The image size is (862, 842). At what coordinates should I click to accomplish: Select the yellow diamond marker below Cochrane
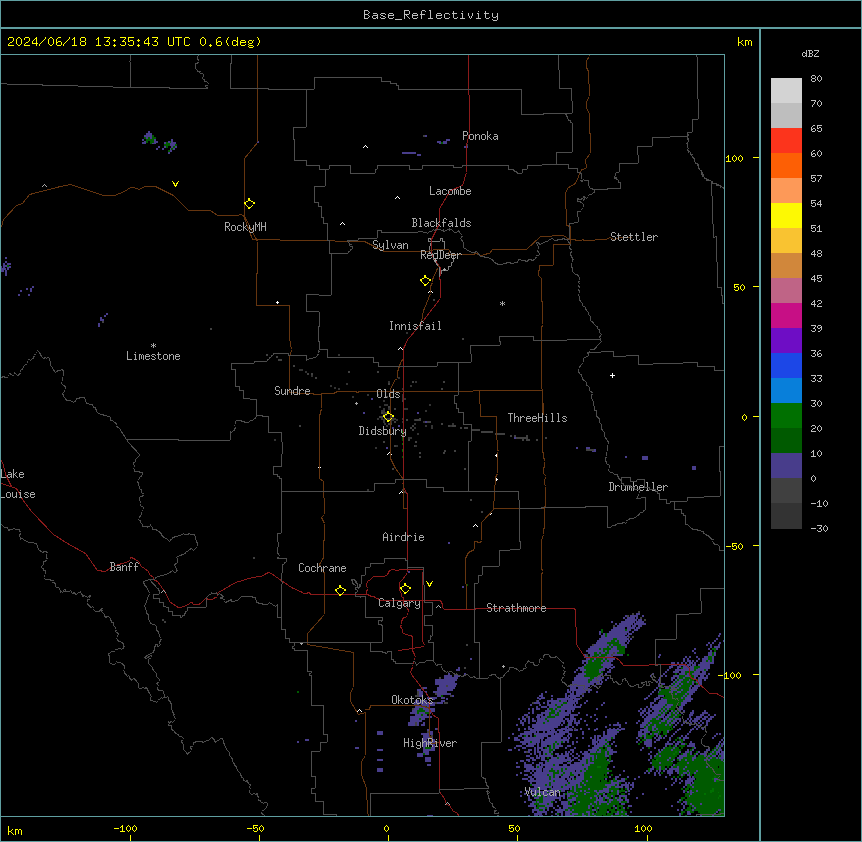click(x=340, y=591)
